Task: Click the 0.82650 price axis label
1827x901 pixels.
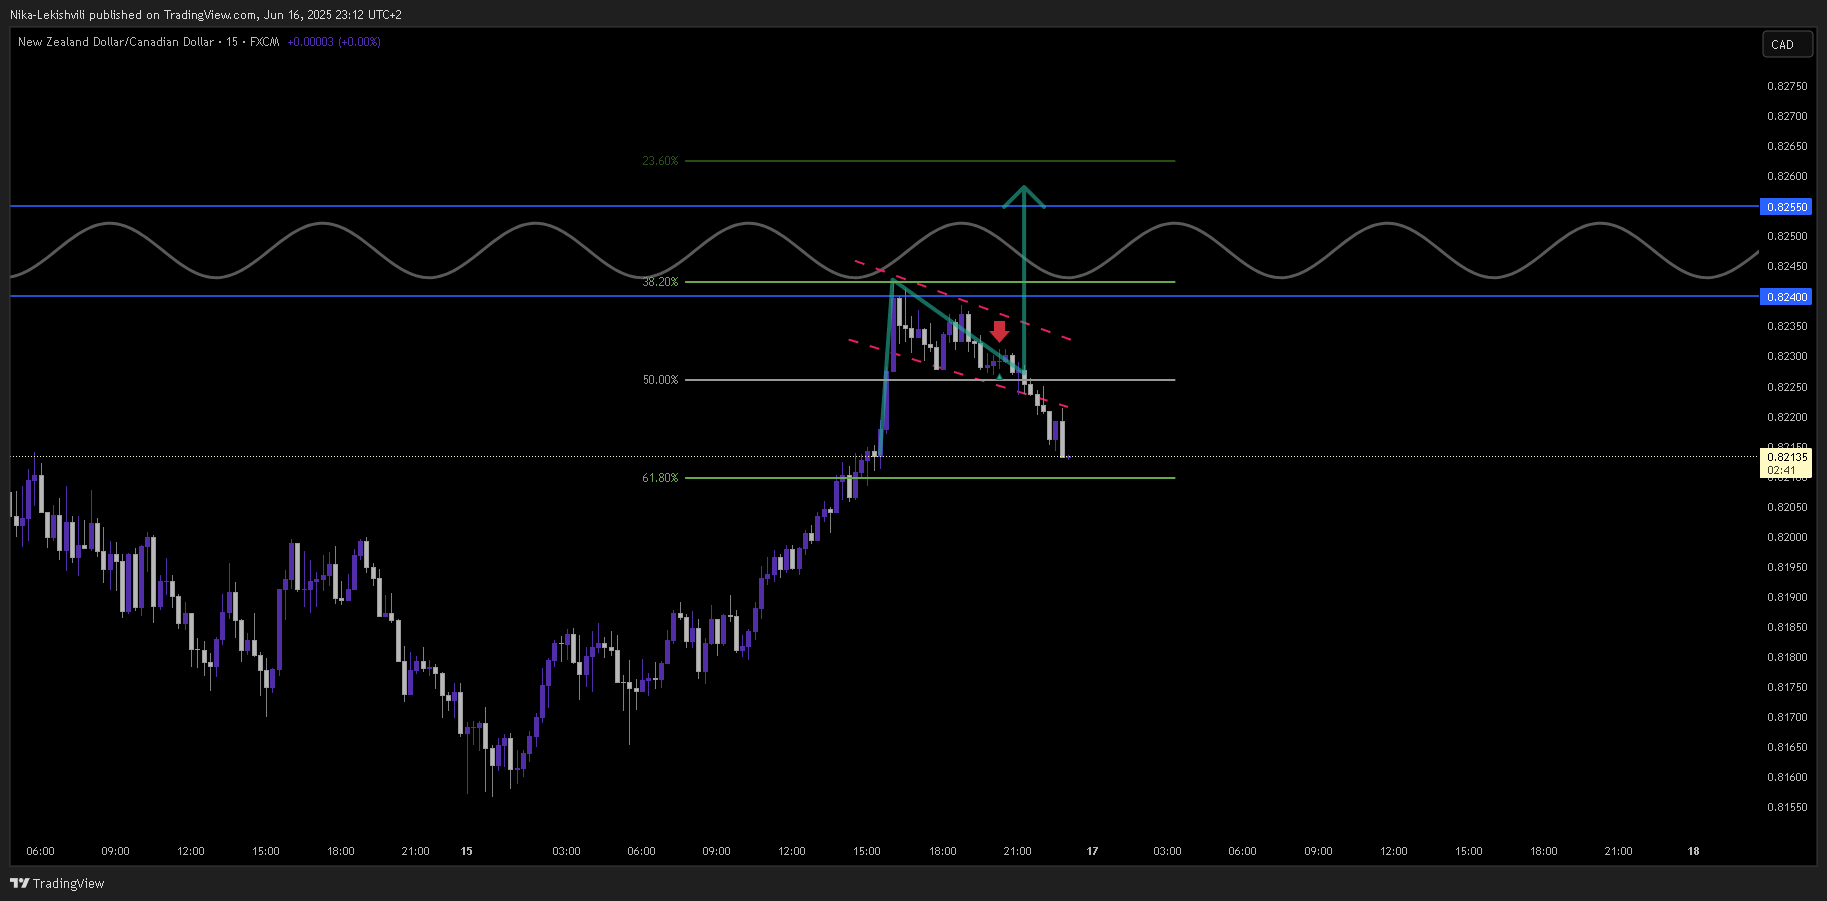Action: coord(1787,146)
